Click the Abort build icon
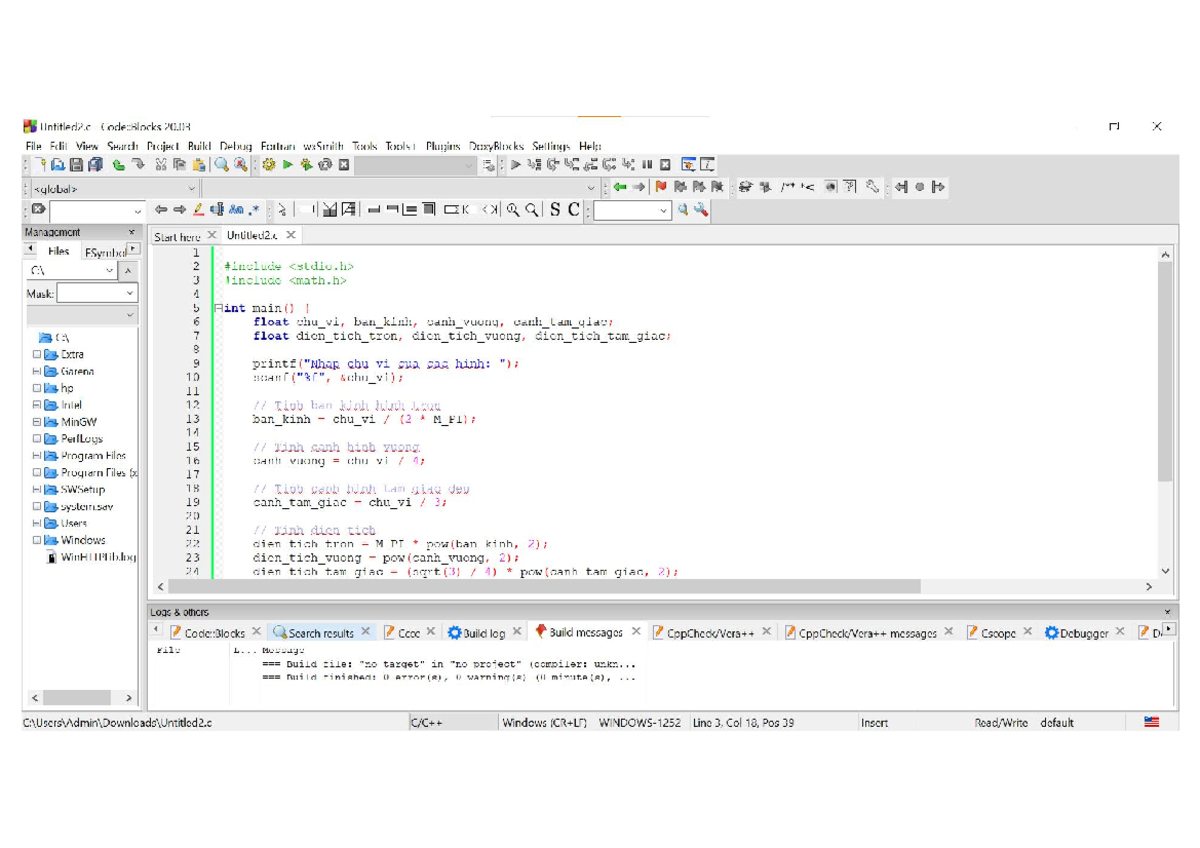Screen dimensions: 1200x848 pyautogui.click(x=343, y=164)
